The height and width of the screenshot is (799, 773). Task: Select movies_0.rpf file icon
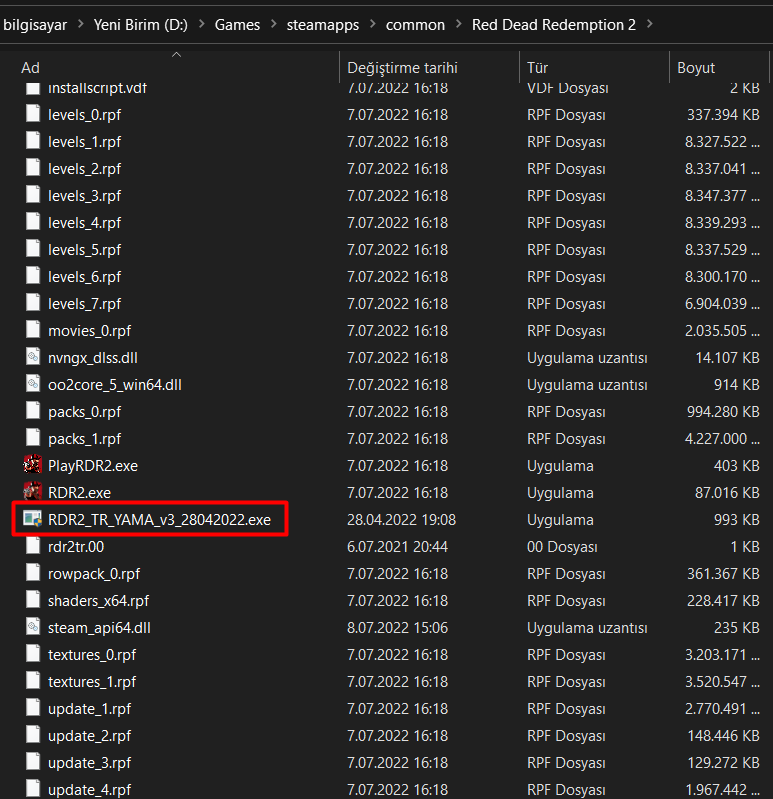click(33, 330)
